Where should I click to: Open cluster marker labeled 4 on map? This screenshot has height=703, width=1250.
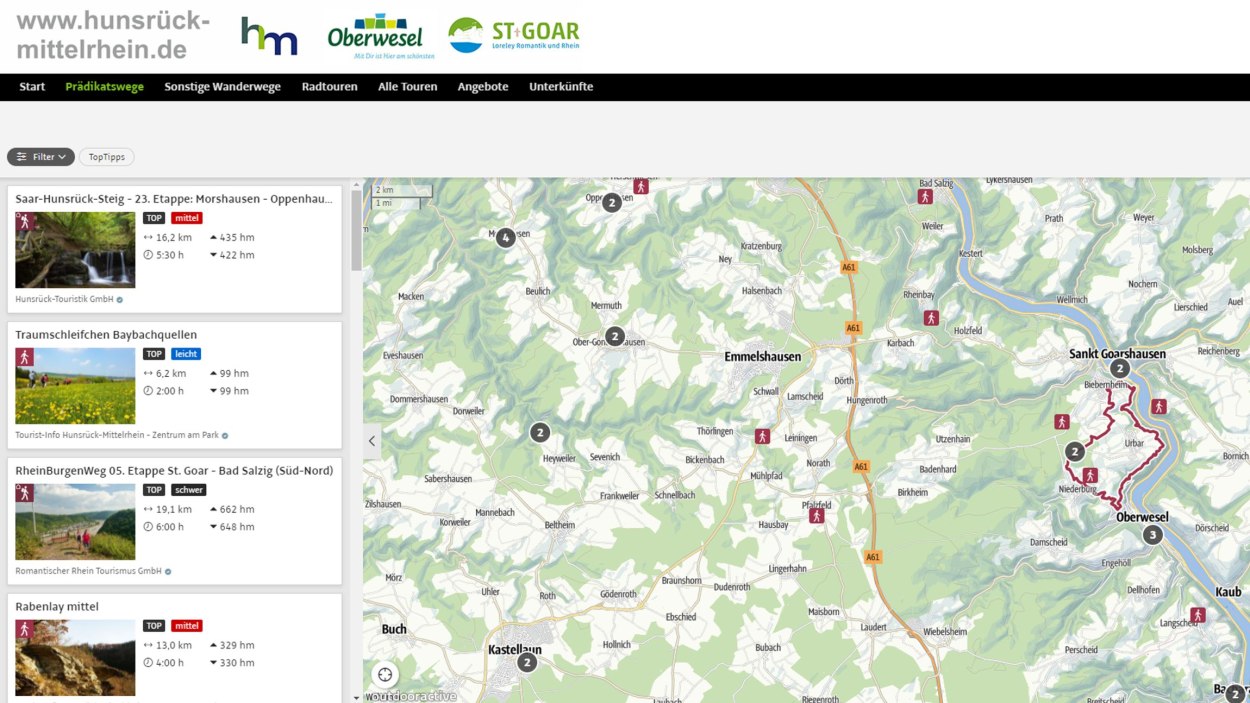click(x=506, y=238)
